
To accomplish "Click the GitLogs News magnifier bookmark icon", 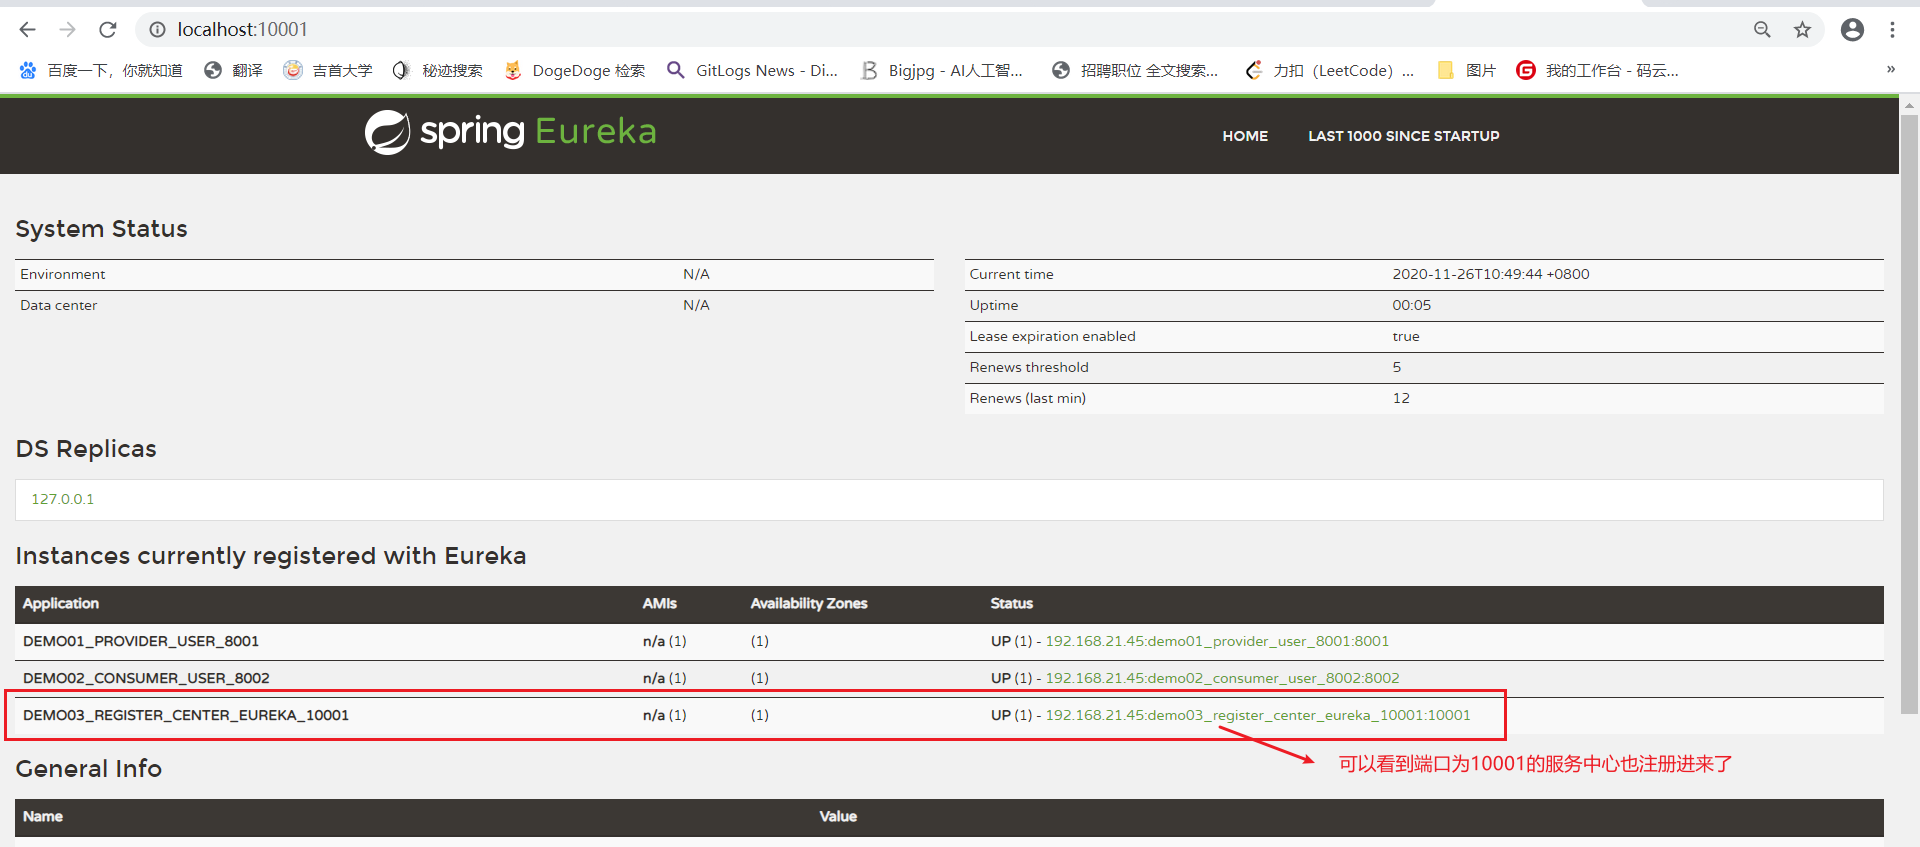I will click(x=676, y=70).
